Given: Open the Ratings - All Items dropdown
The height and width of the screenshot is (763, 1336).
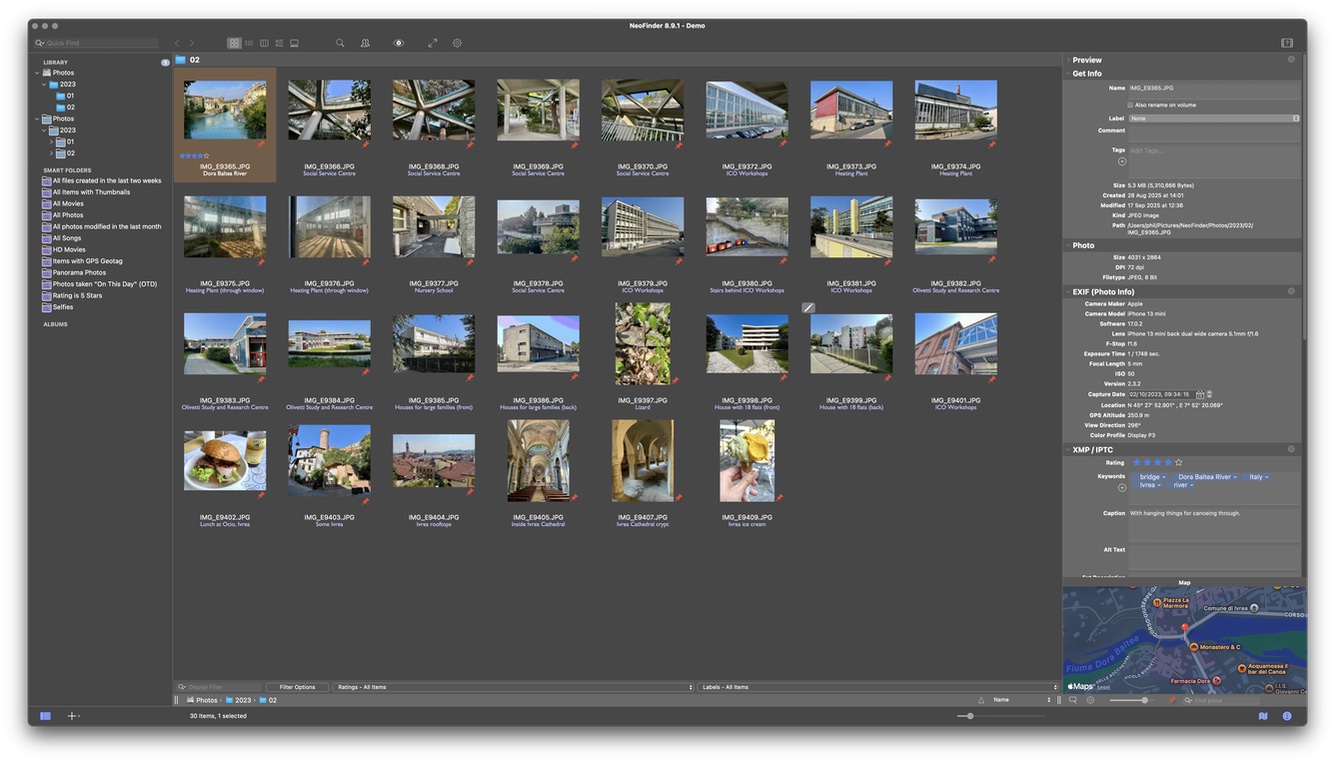Looking at the screenshot, I should tap(514, 687).
